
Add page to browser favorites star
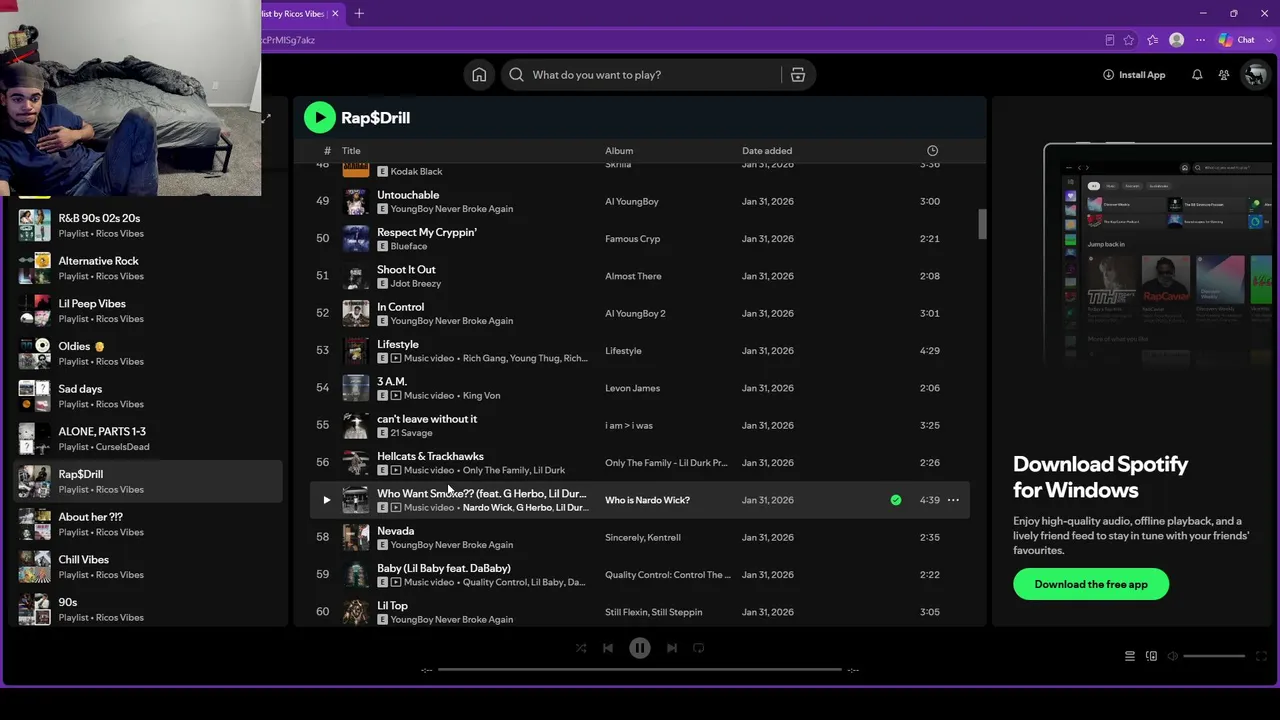tap(1129, 40)
